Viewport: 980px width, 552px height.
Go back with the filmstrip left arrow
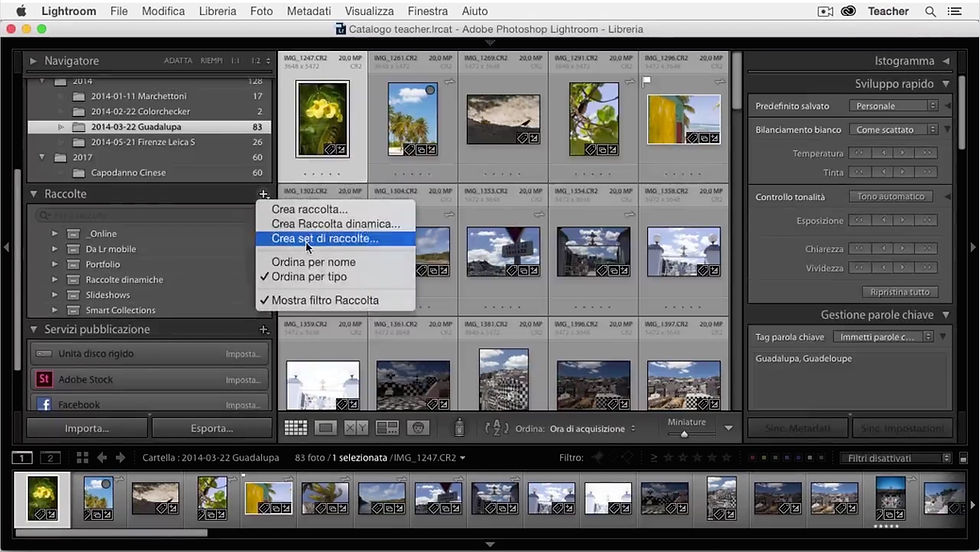click(102, 458)
